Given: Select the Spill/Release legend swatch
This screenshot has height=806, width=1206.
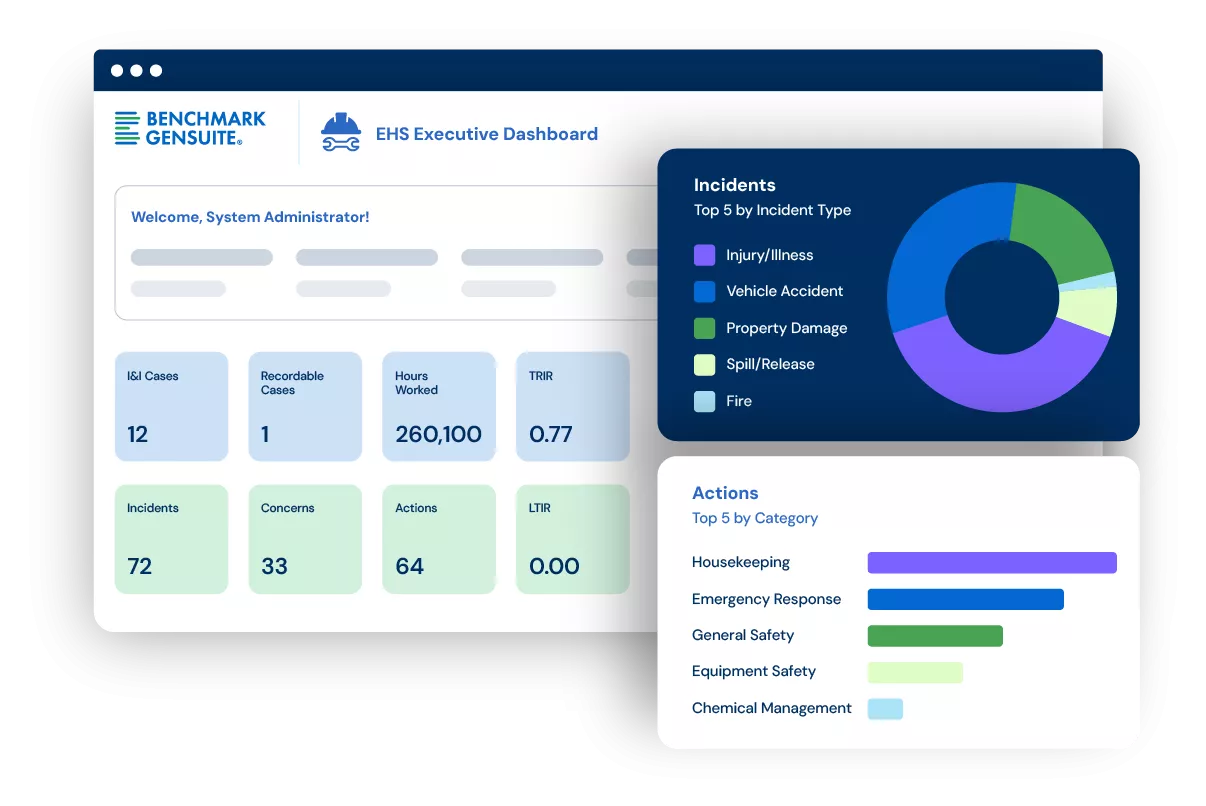Looking at the screenshot, I should pos(705,364).
